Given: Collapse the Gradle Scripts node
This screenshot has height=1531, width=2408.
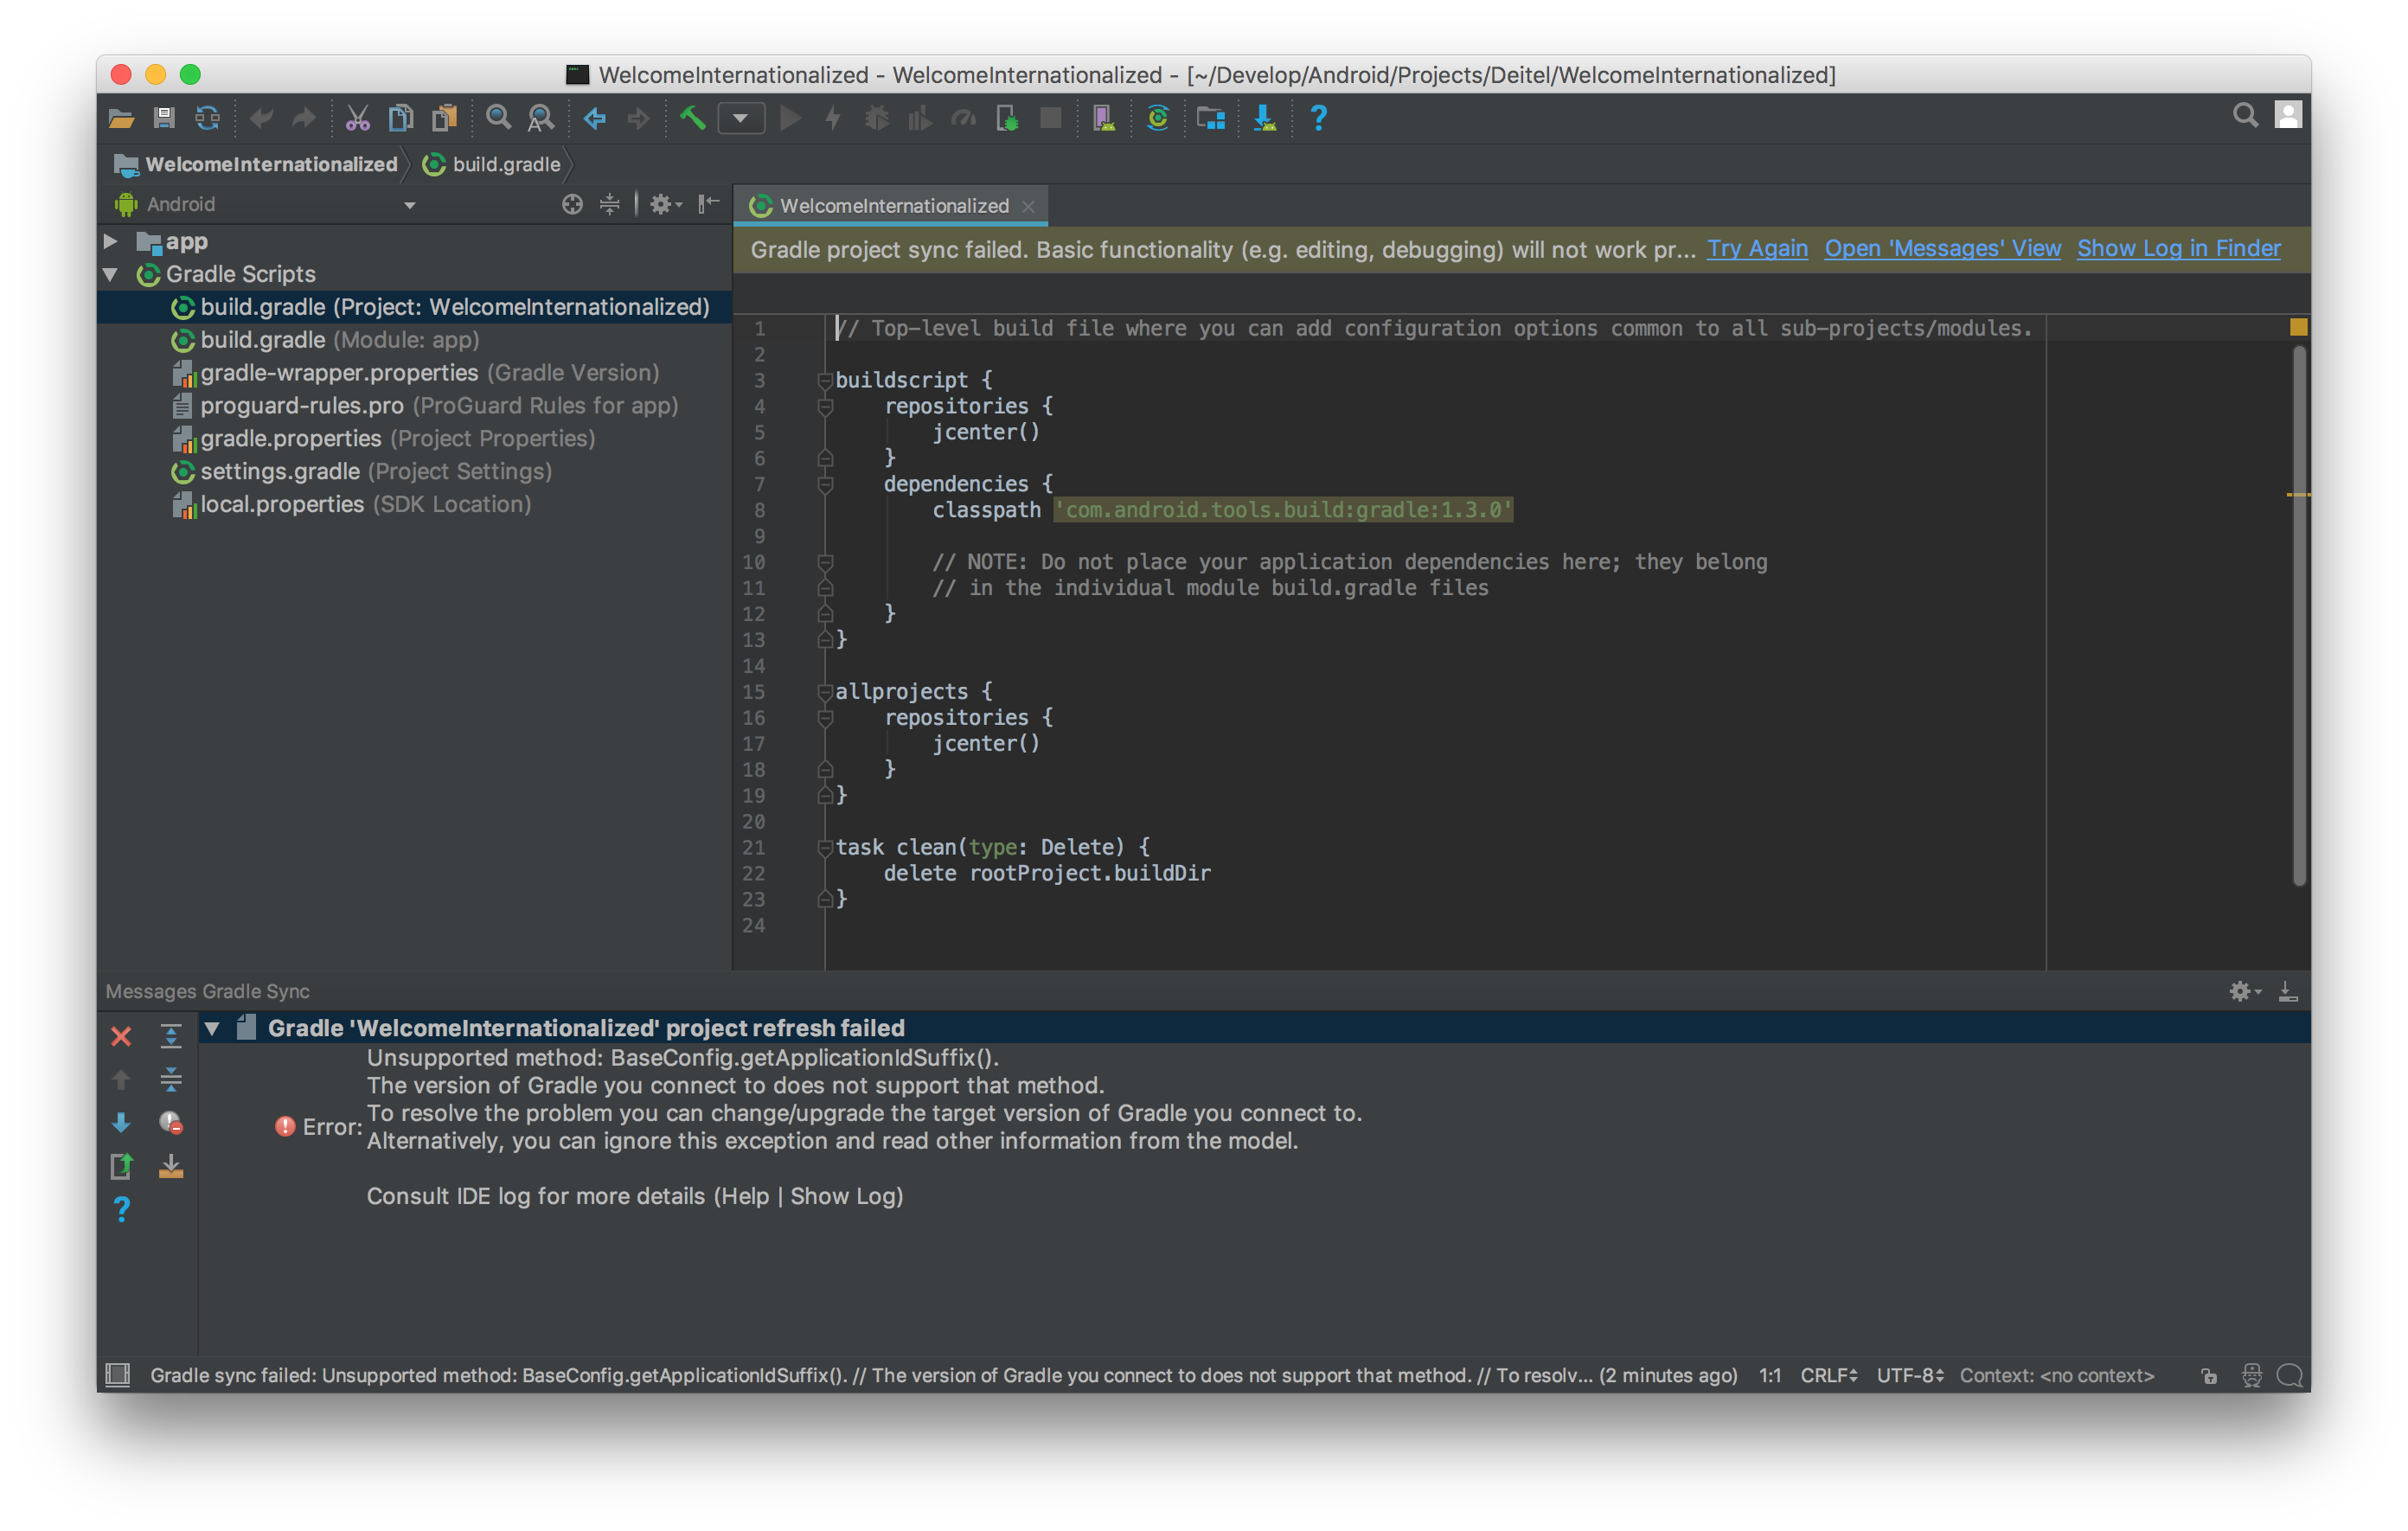Looking at the screenshot, I should [111, 274].
